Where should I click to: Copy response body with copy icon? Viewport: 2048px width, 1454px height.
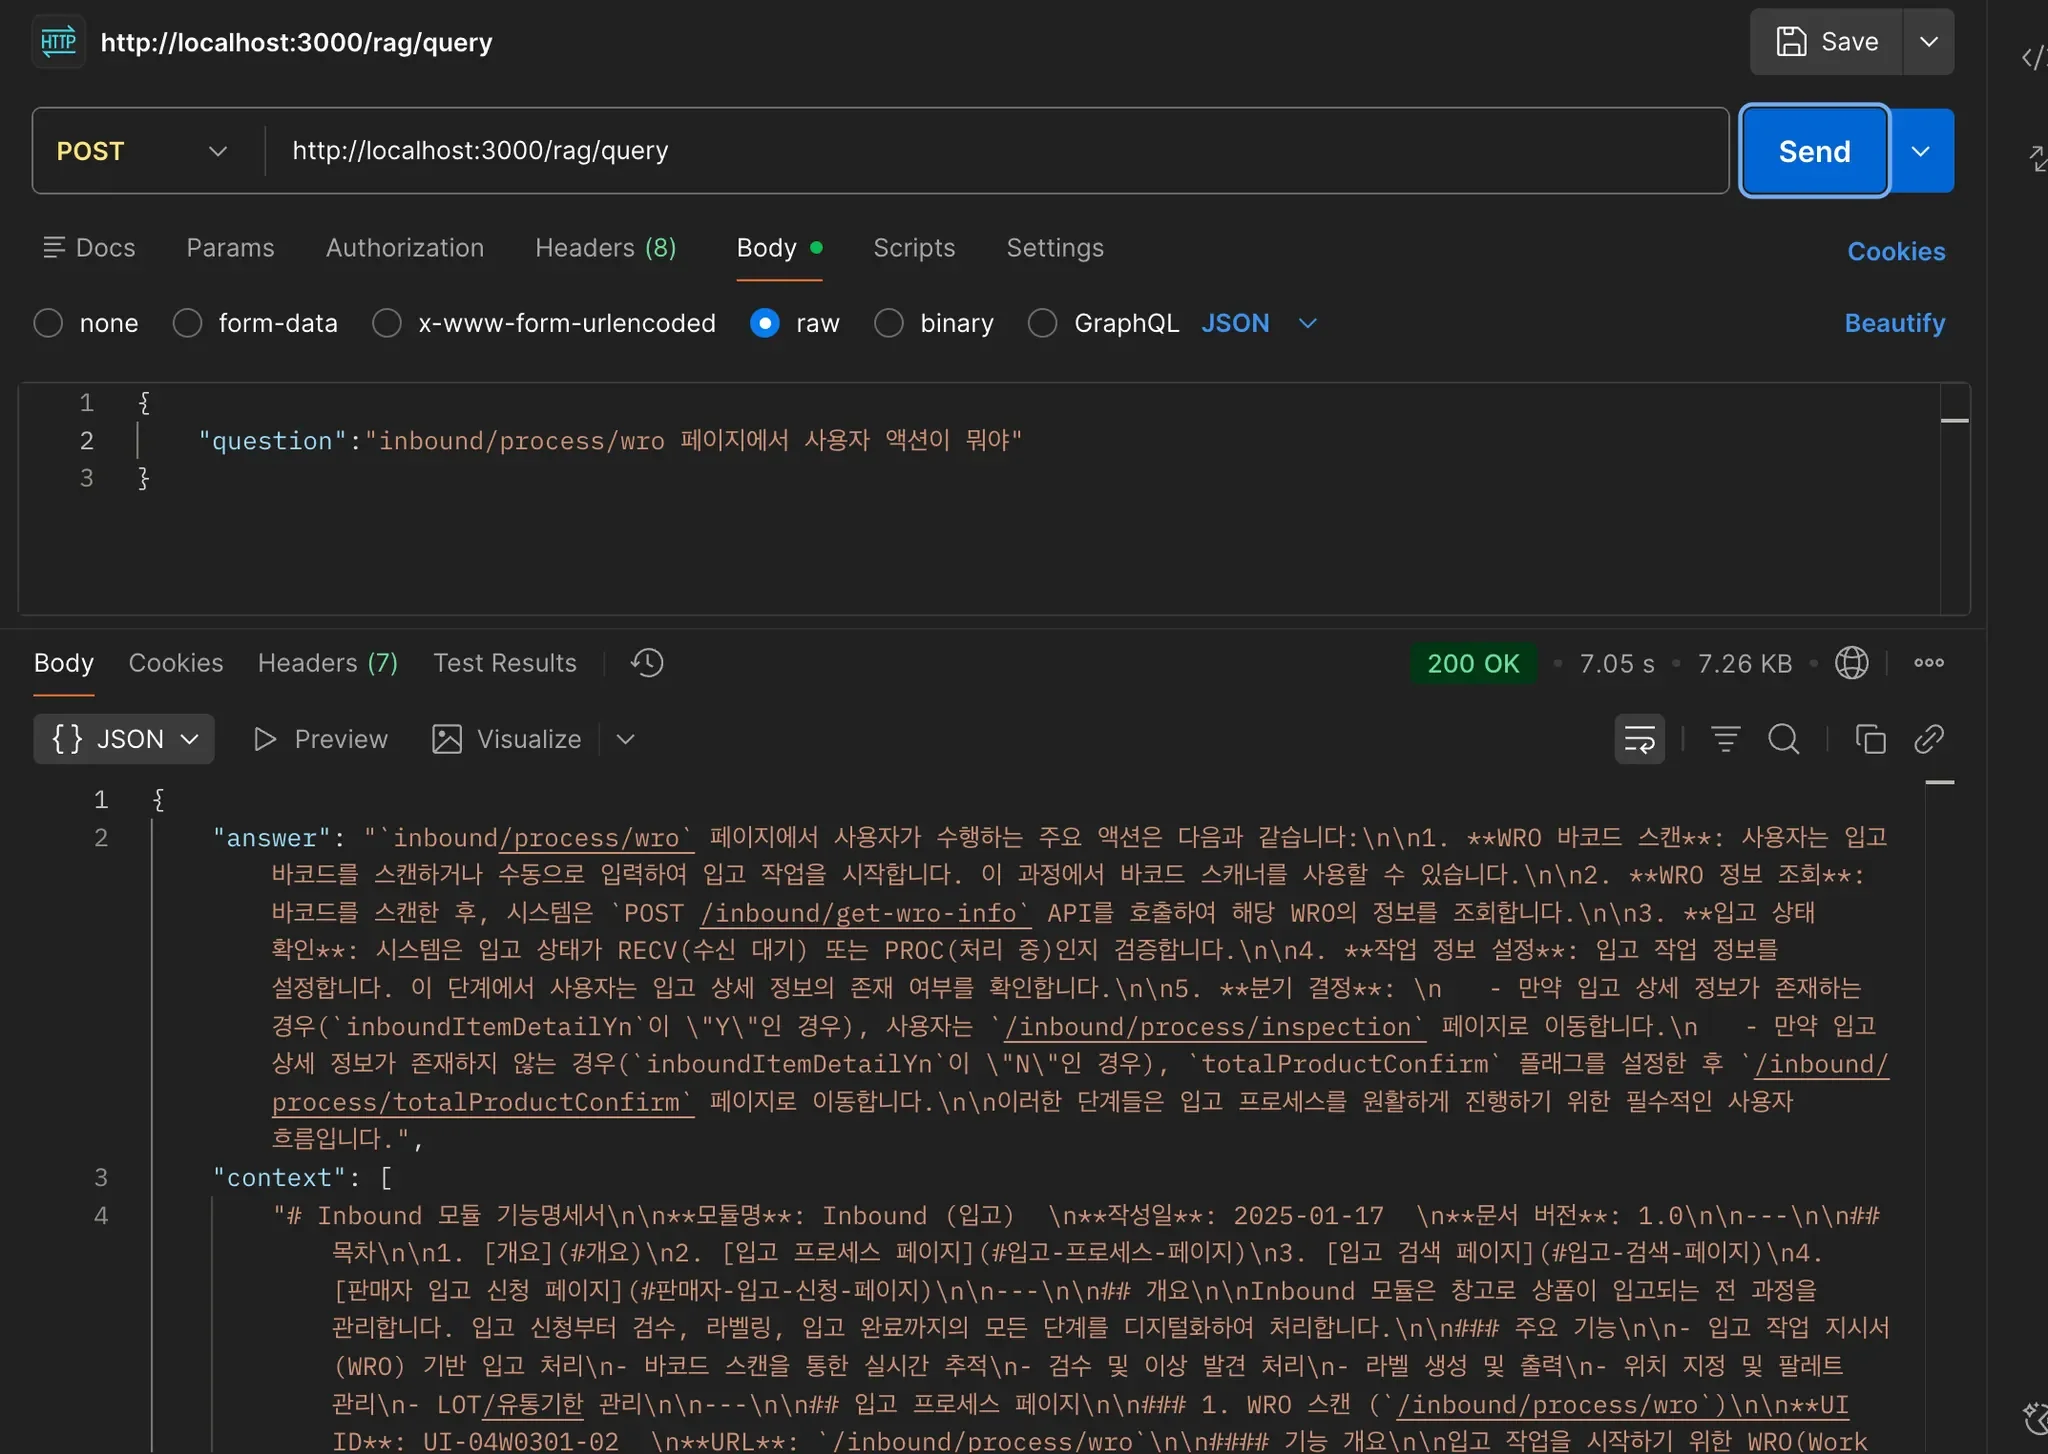[x=1870, y=739]
